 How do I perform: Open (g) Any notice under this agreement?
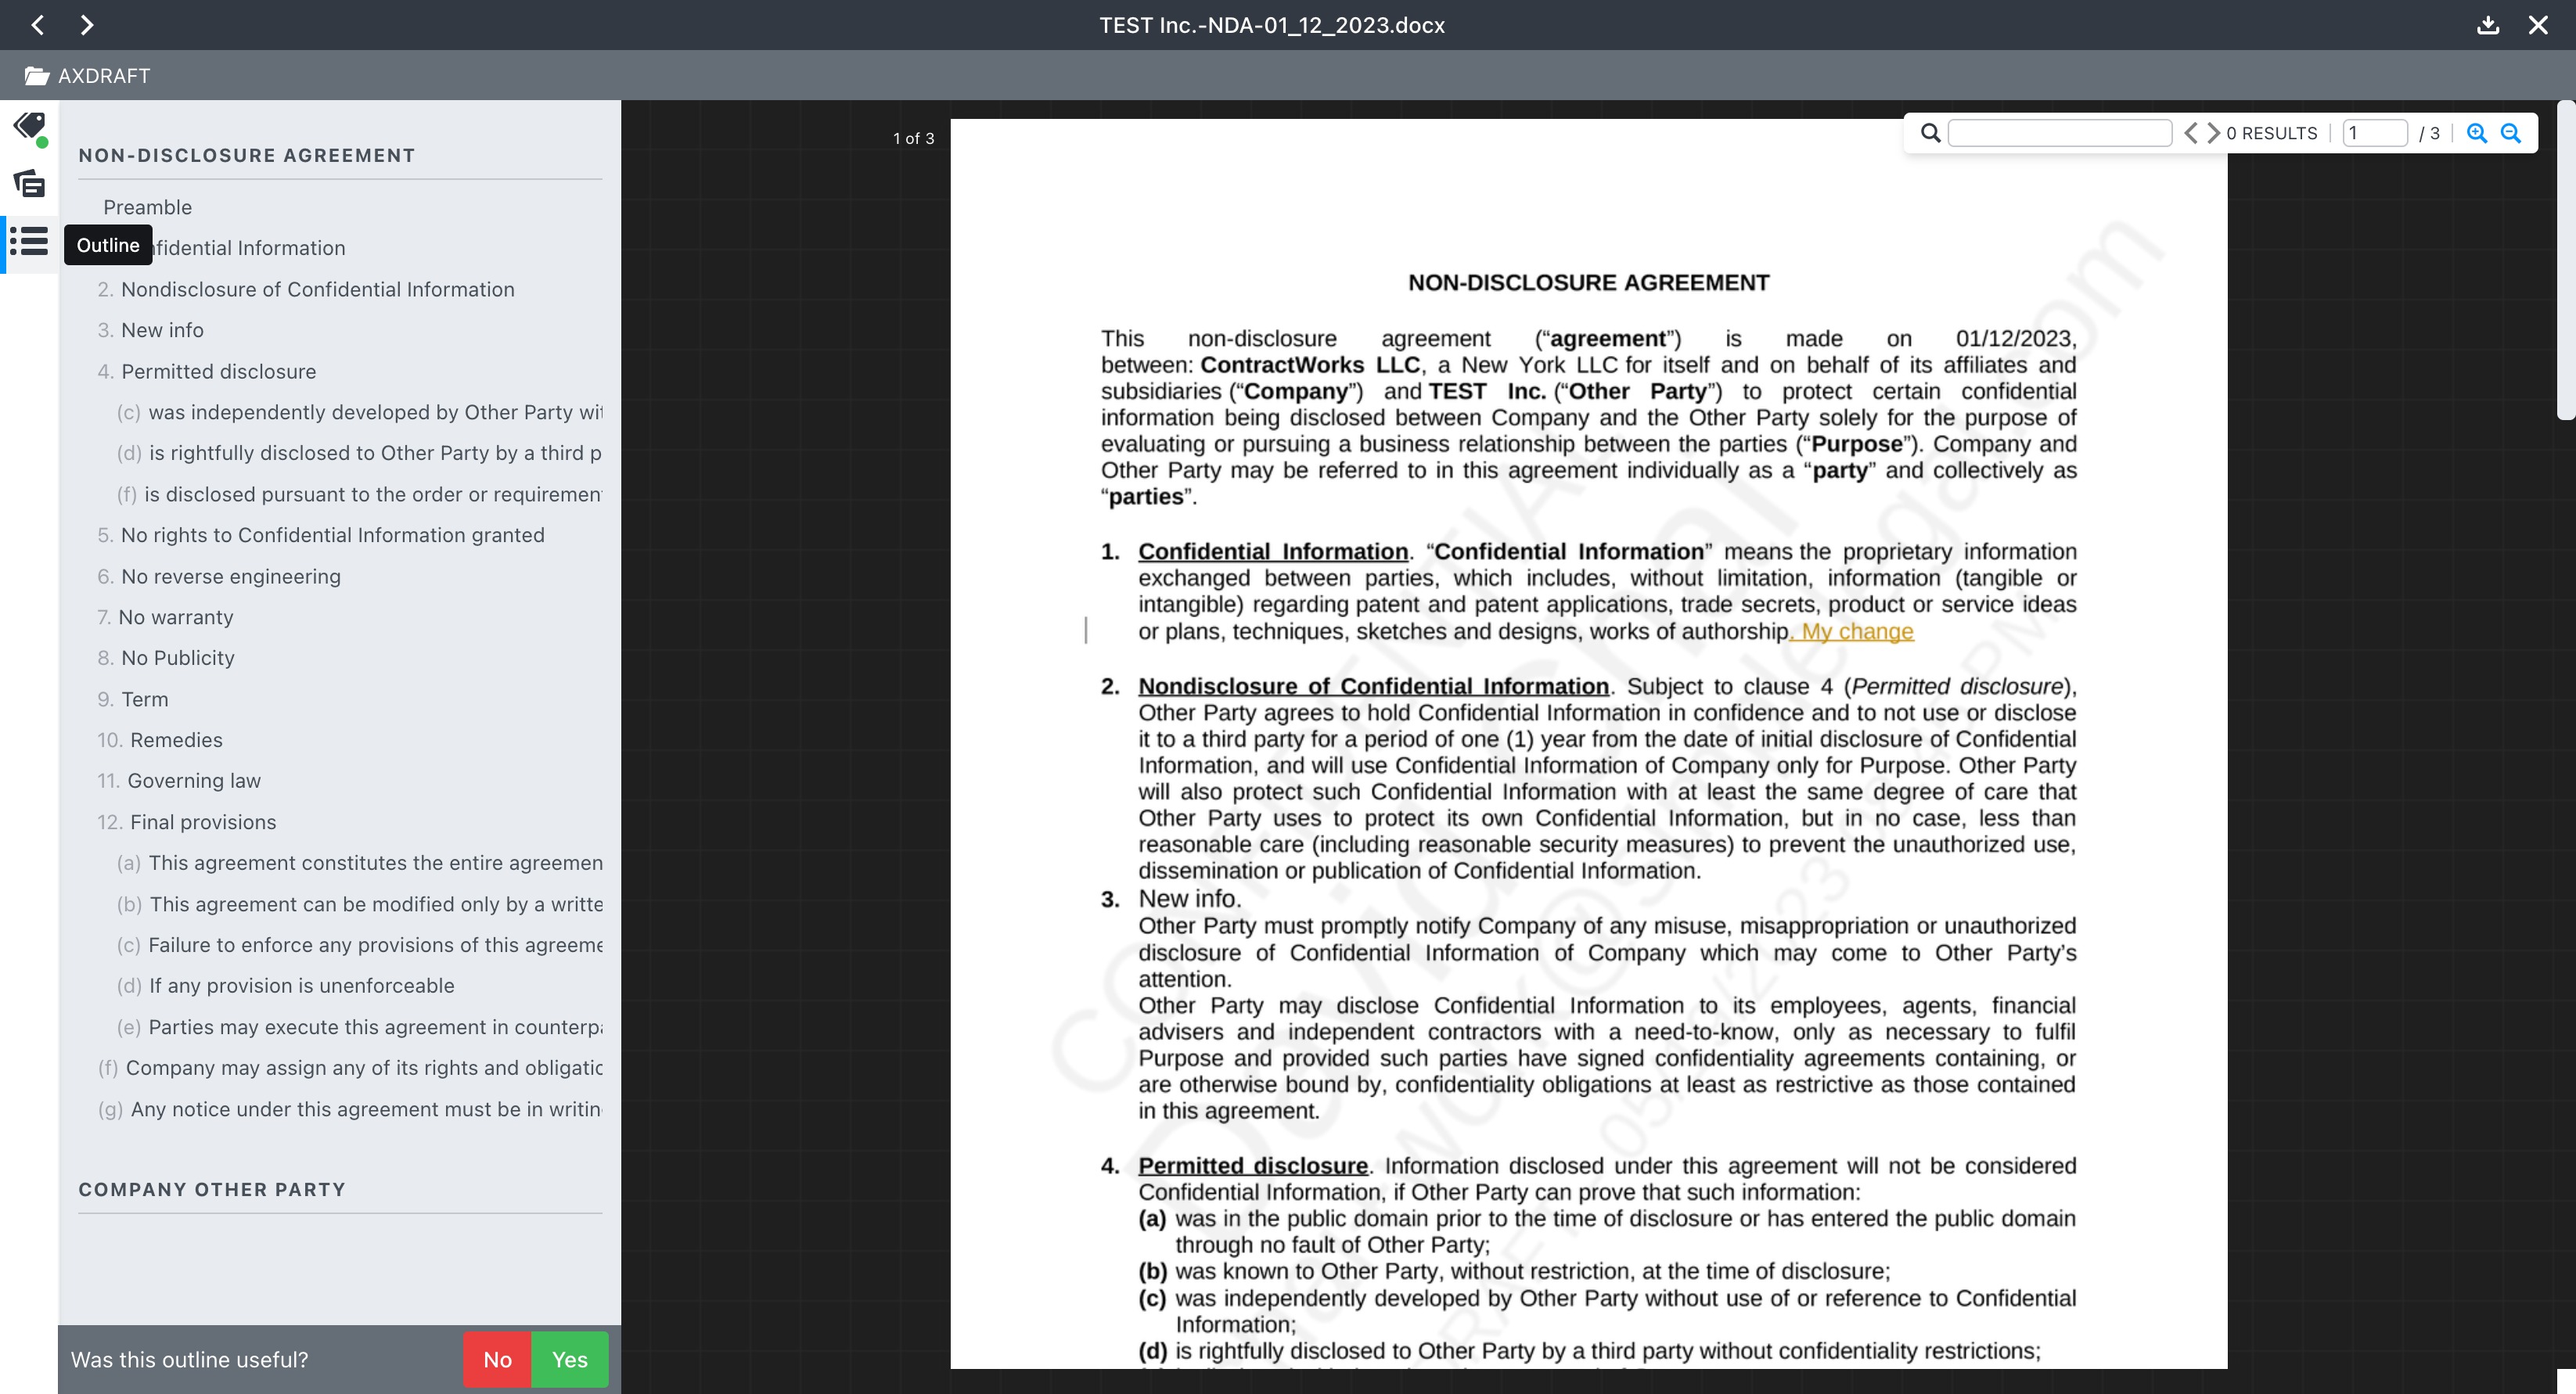click(x=350, y=1109)
